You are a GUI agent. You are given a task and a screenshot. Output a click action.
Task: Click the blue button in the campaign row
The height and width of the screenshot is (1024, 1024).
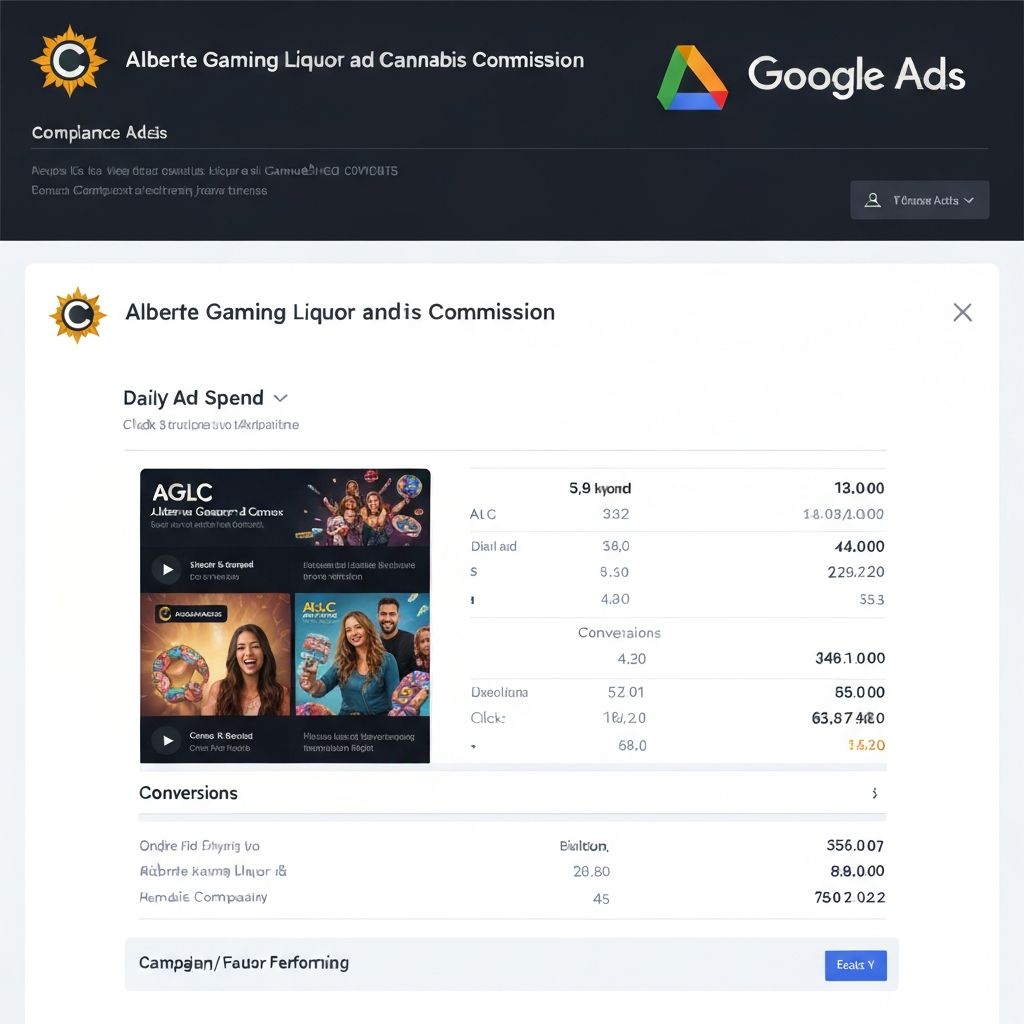point(856,965)
